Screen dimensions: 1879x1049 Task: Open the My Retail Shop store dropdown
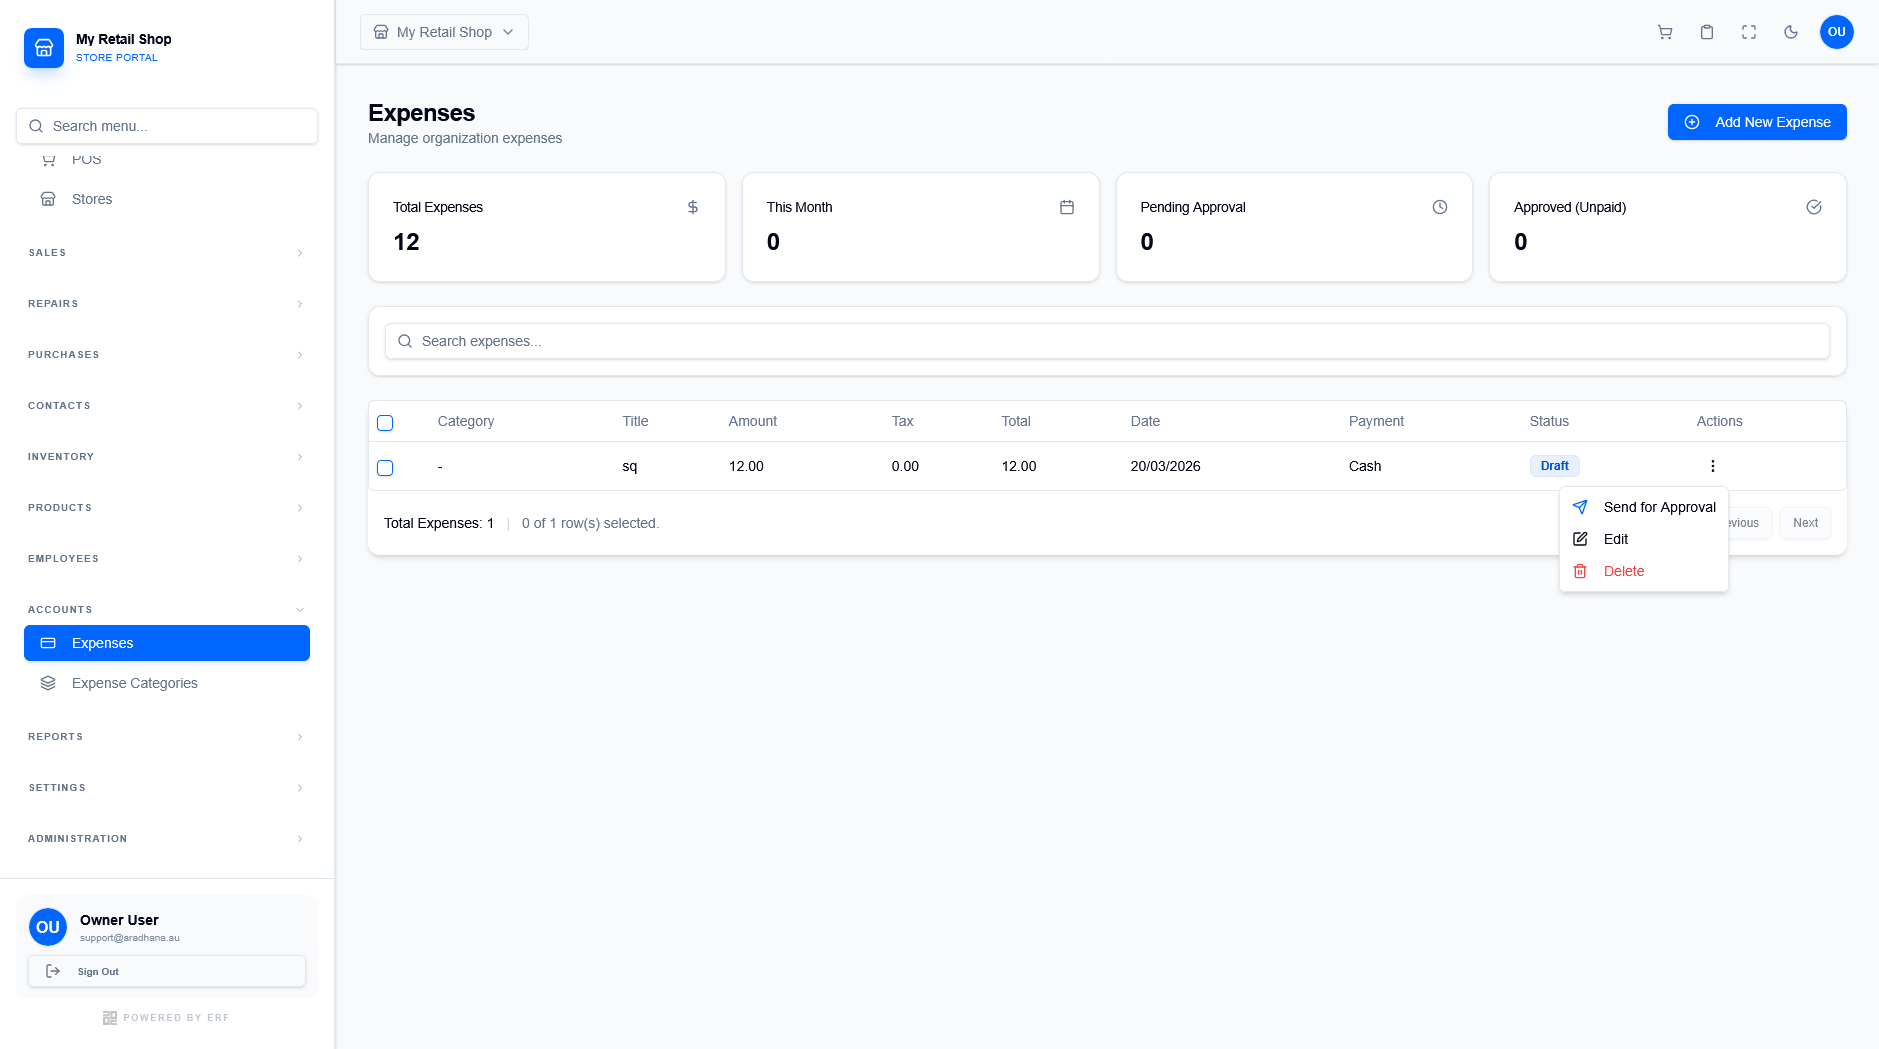point(444,32)
